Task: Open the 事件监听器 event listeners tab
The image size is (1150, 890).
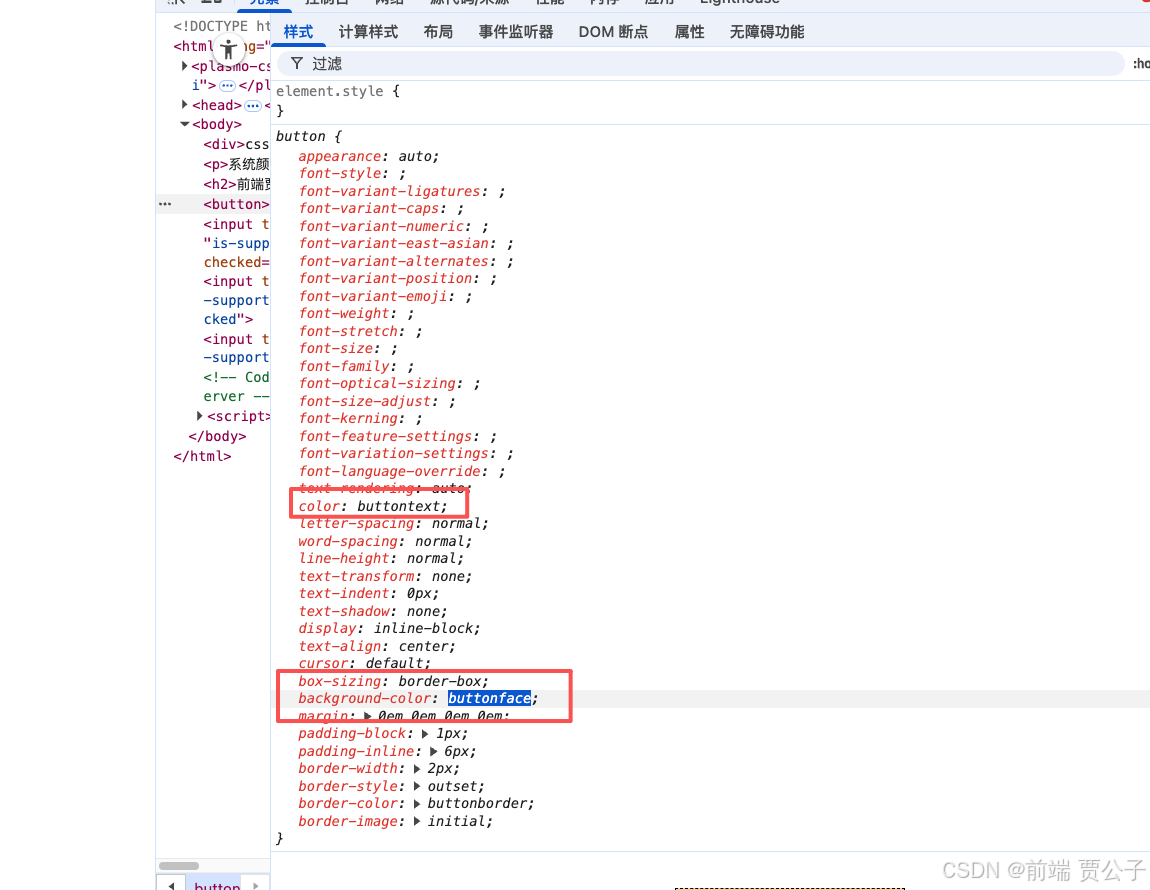Action: pos(516,32)
